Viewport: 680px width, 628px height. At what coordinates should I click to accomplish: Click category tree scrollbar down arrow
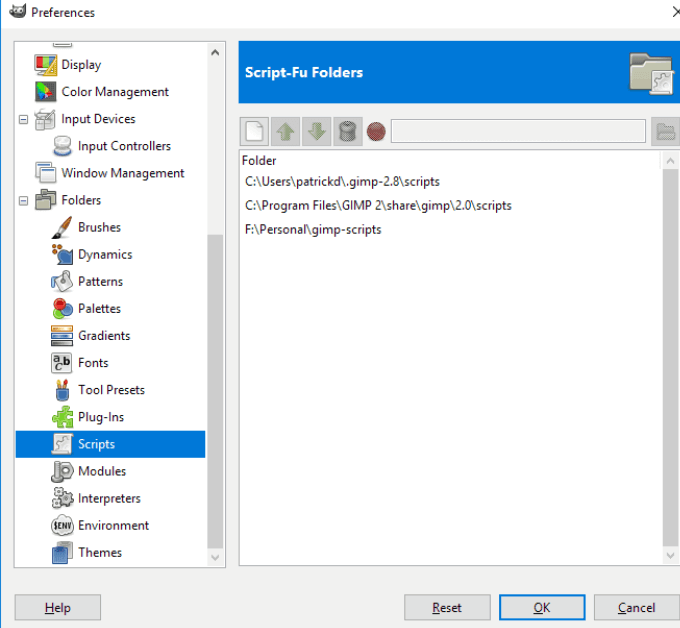[x=215, y=557]
